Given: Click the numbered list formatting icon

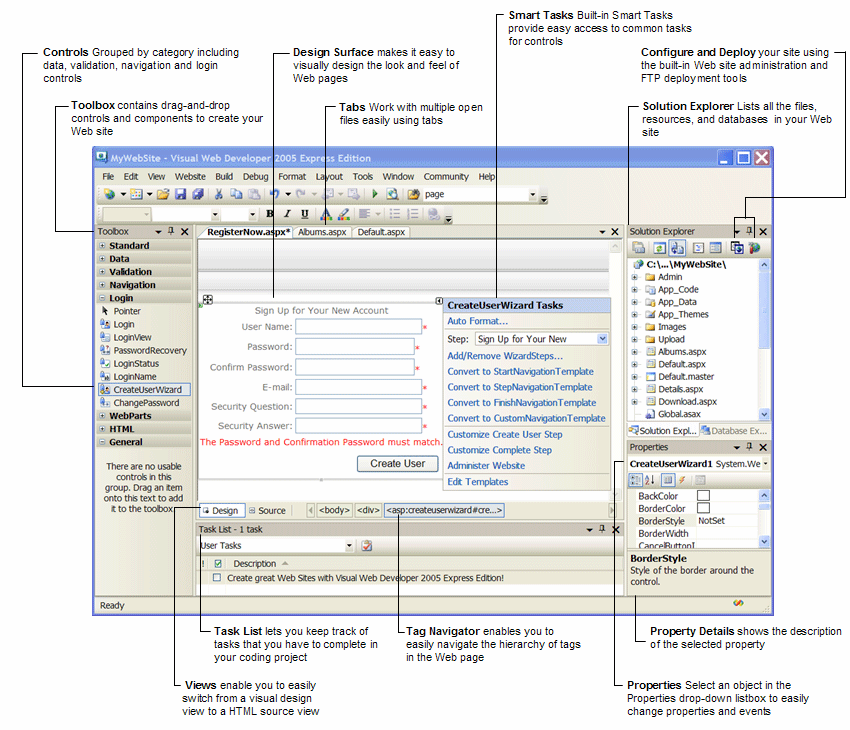Looking at the screenshot, I should click(413, 214).
